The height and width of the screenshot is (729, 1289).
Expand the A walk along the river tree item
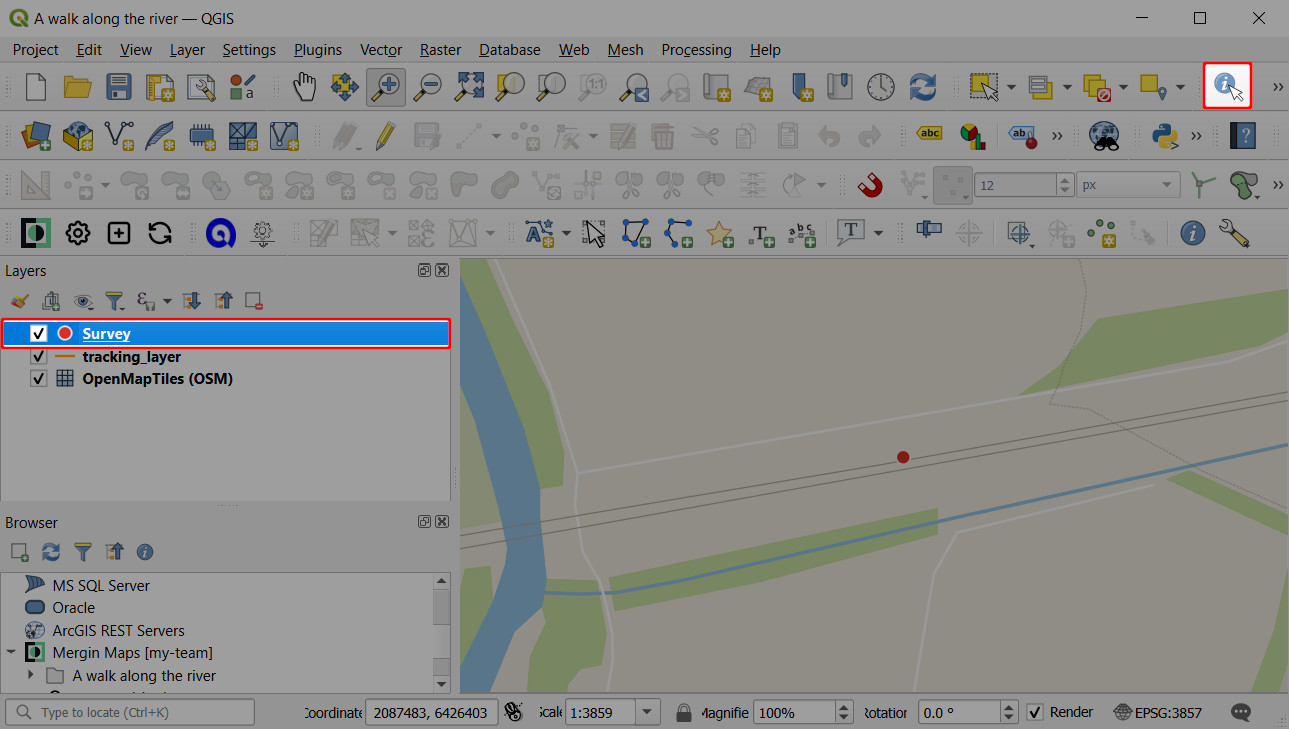click(32, 675)
